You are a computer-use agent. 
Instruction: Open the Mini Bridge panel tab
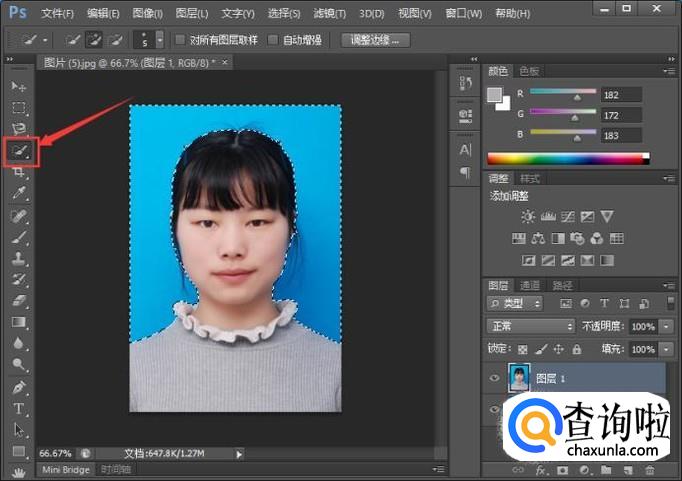[66, 469]
